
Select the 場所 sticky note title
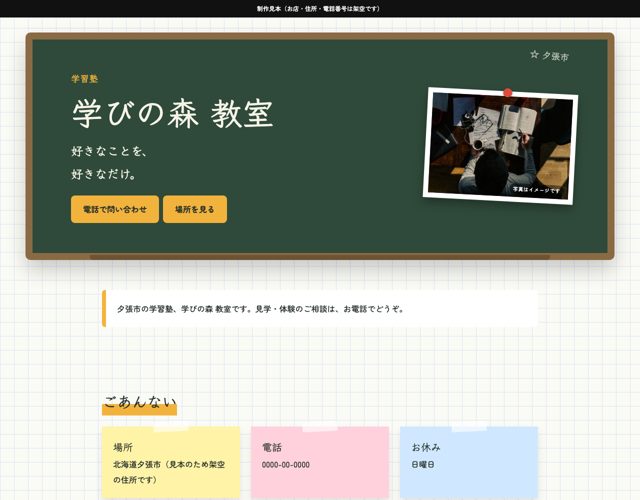(123, 447)
